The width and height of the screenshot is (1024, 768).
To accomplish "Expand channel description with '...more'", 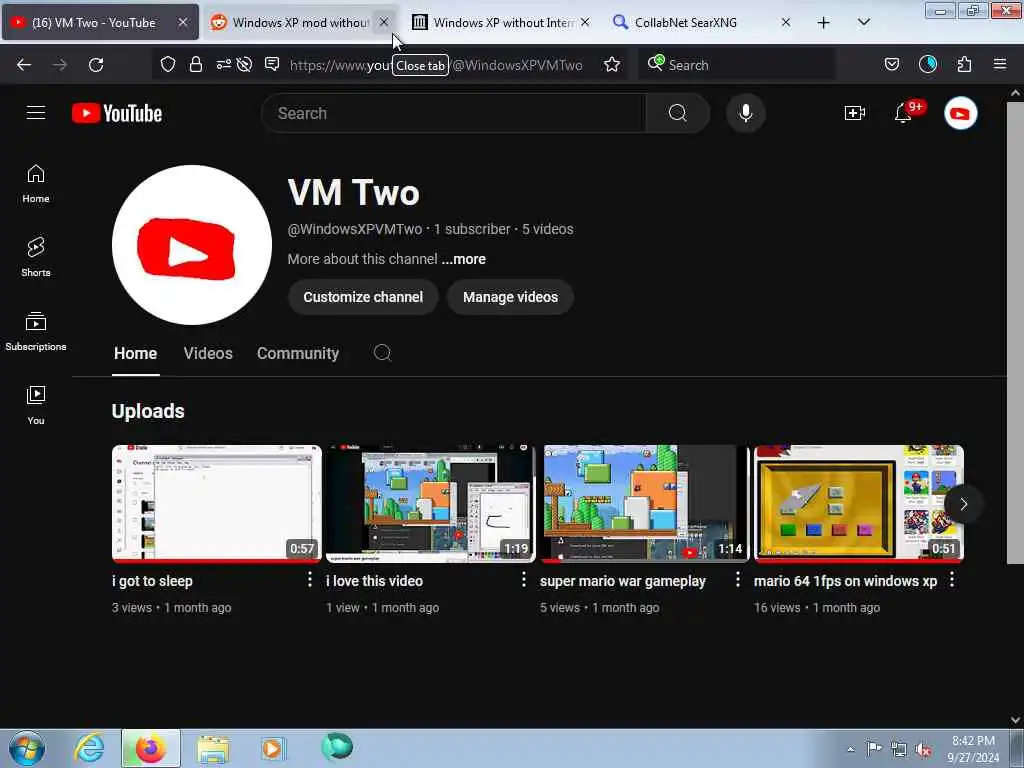I will click(463, 259).
